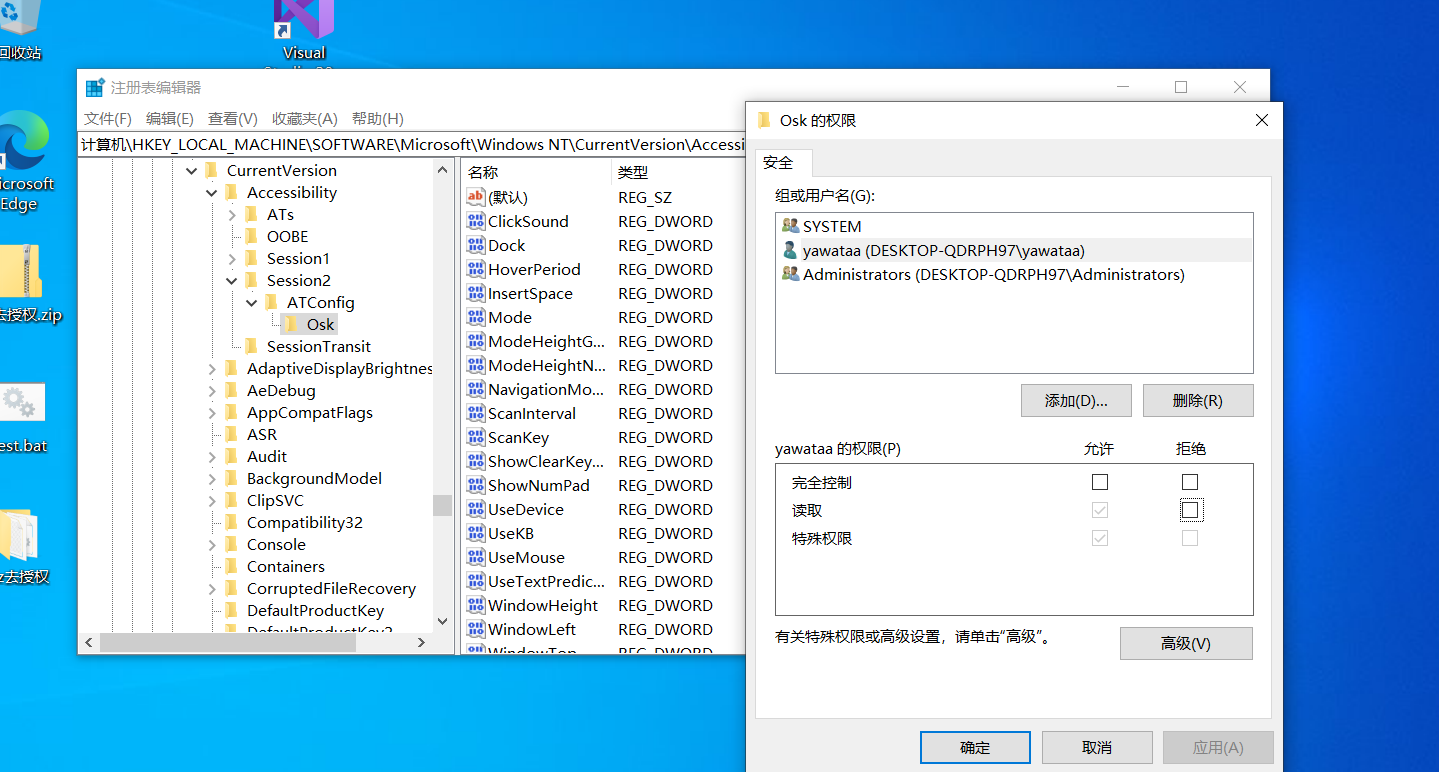Open the Microsoft Edge desktop icon
The width and height of the screenshot is (1439, 772).
point(22,140)
